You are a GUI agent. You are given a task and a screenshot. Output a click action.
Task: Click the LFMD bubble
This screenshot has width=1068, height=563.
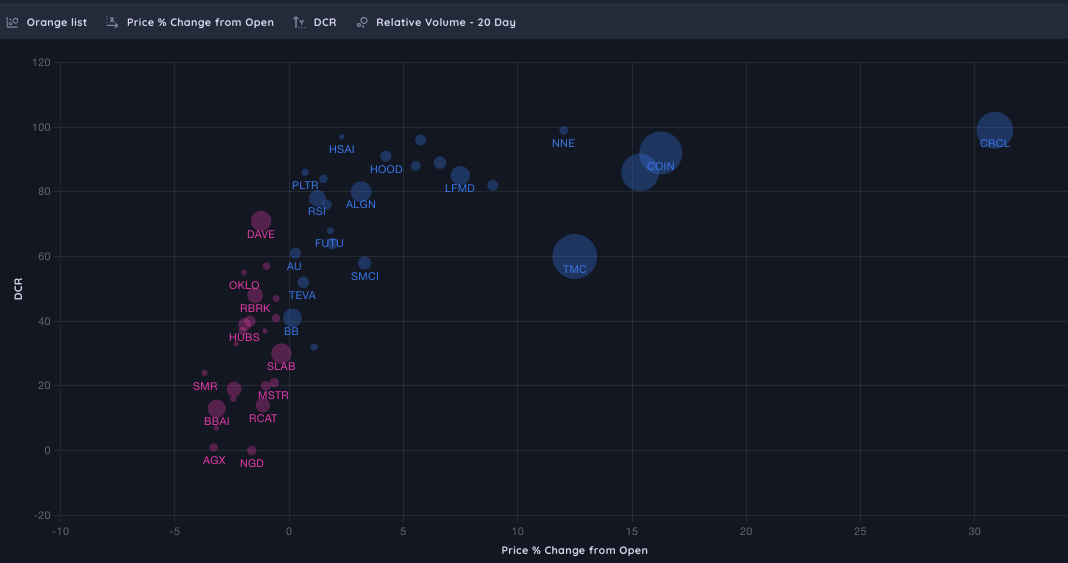tap(460, 176)
